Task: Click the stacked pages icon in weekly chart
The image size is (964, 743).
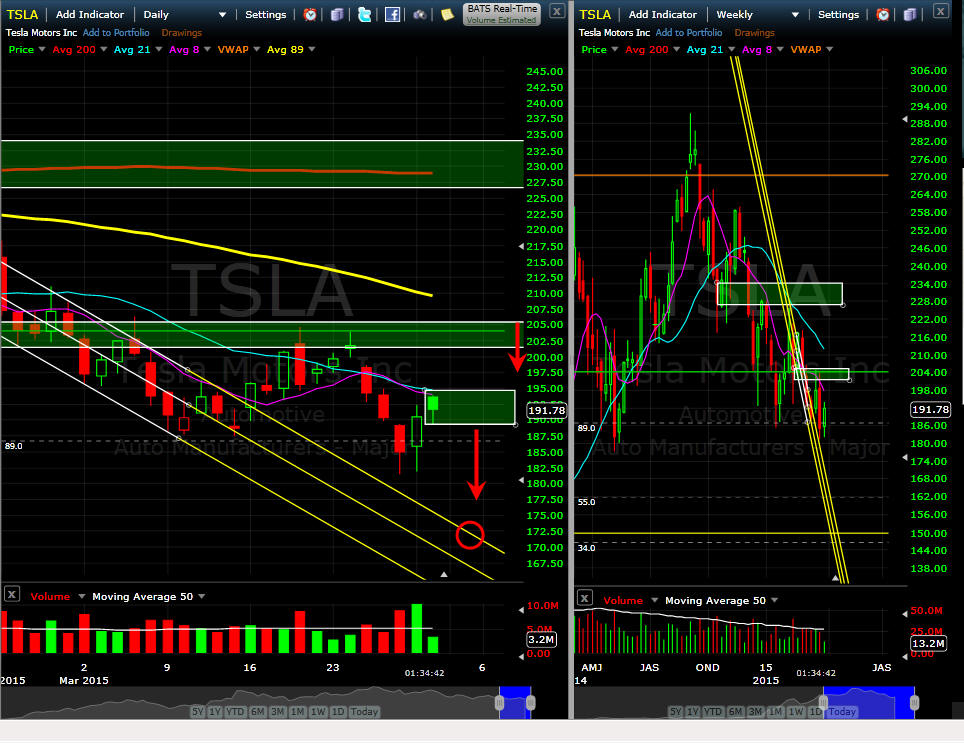Action: [x=910, y=14]
